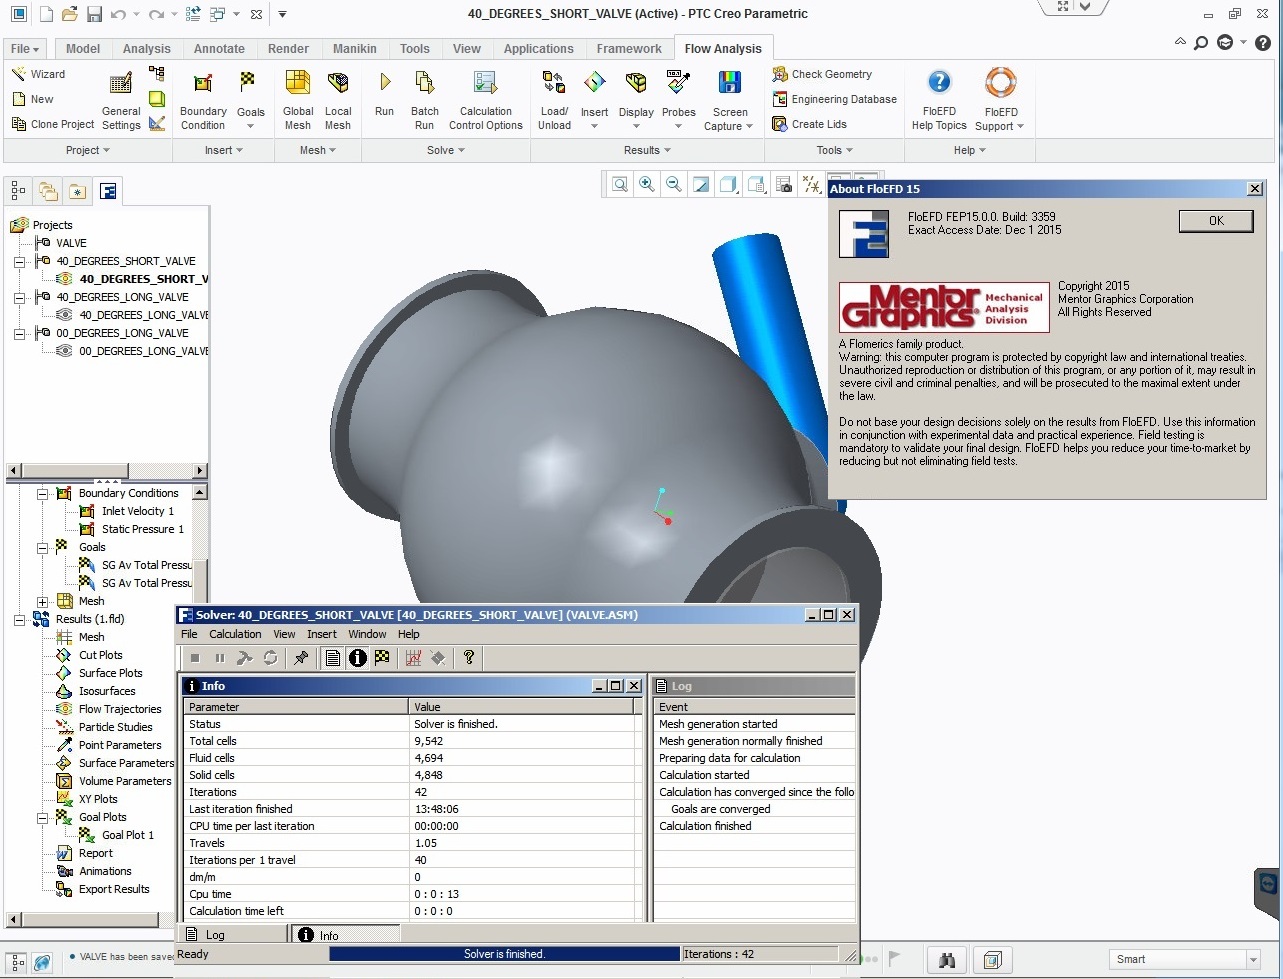
Task: Click the goal flag icon in Solver toolbar
Action: coord(382,658)
